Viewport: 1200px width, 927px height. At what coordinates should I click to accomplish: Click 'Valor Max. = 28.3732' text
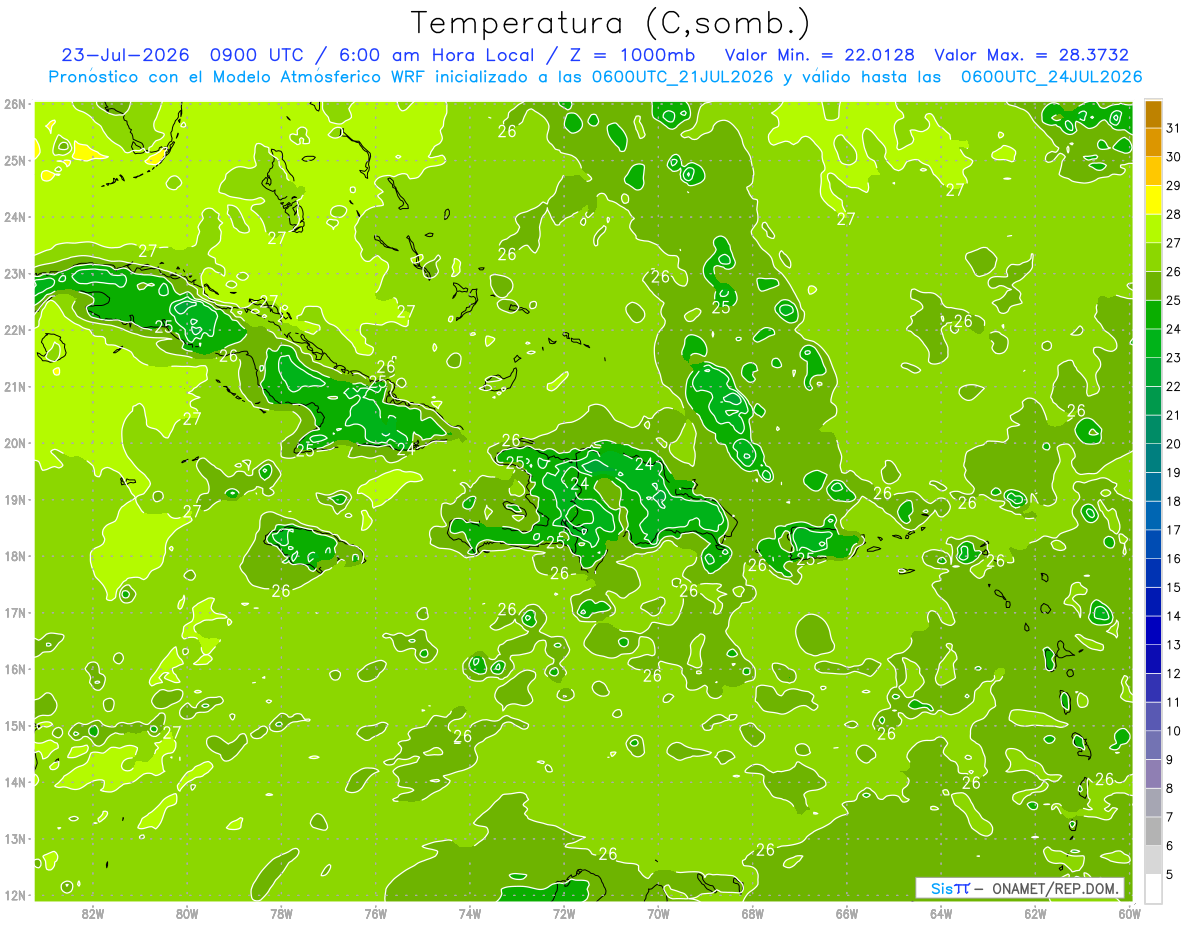1032,55
